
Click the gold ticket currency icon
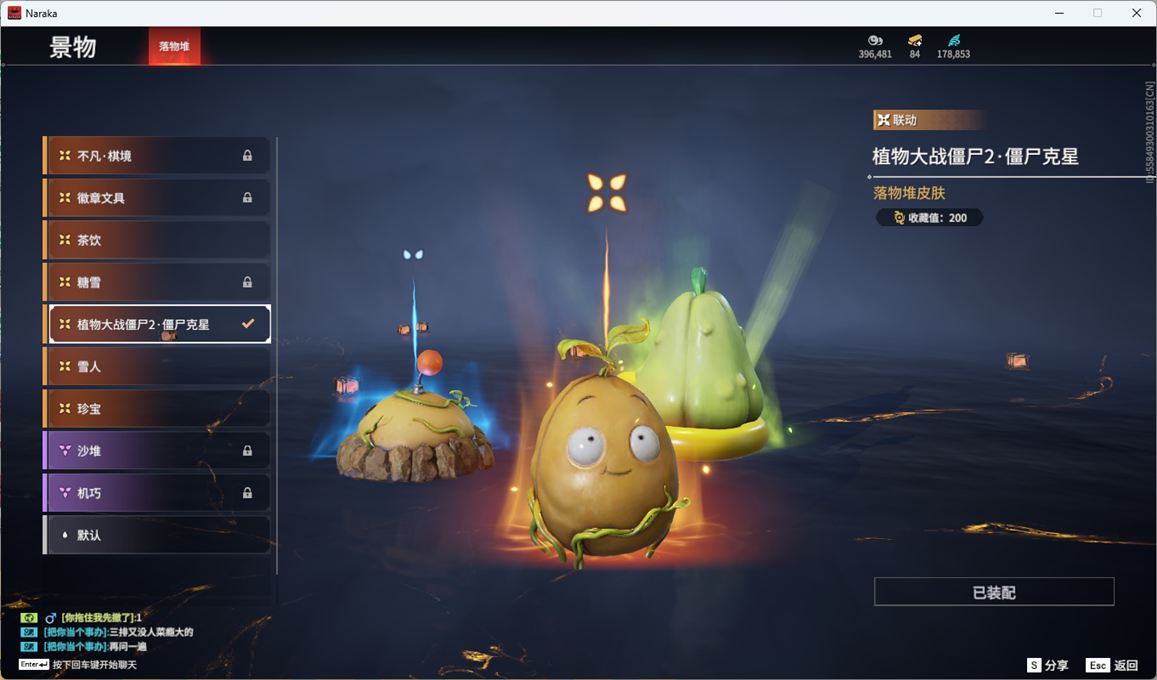[x=915, y=41]
